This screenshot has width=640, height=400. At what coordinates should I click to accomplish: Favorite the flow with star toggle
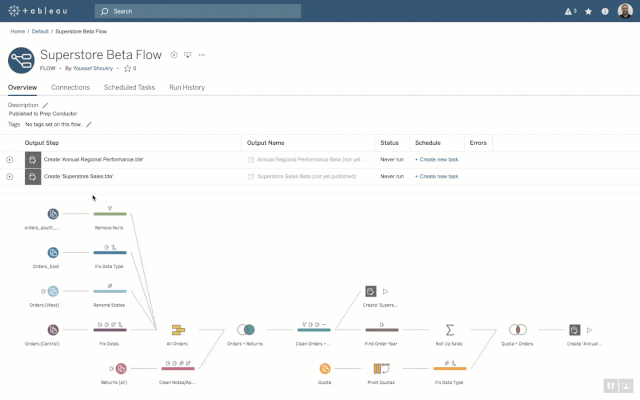(x=127, y=68)
